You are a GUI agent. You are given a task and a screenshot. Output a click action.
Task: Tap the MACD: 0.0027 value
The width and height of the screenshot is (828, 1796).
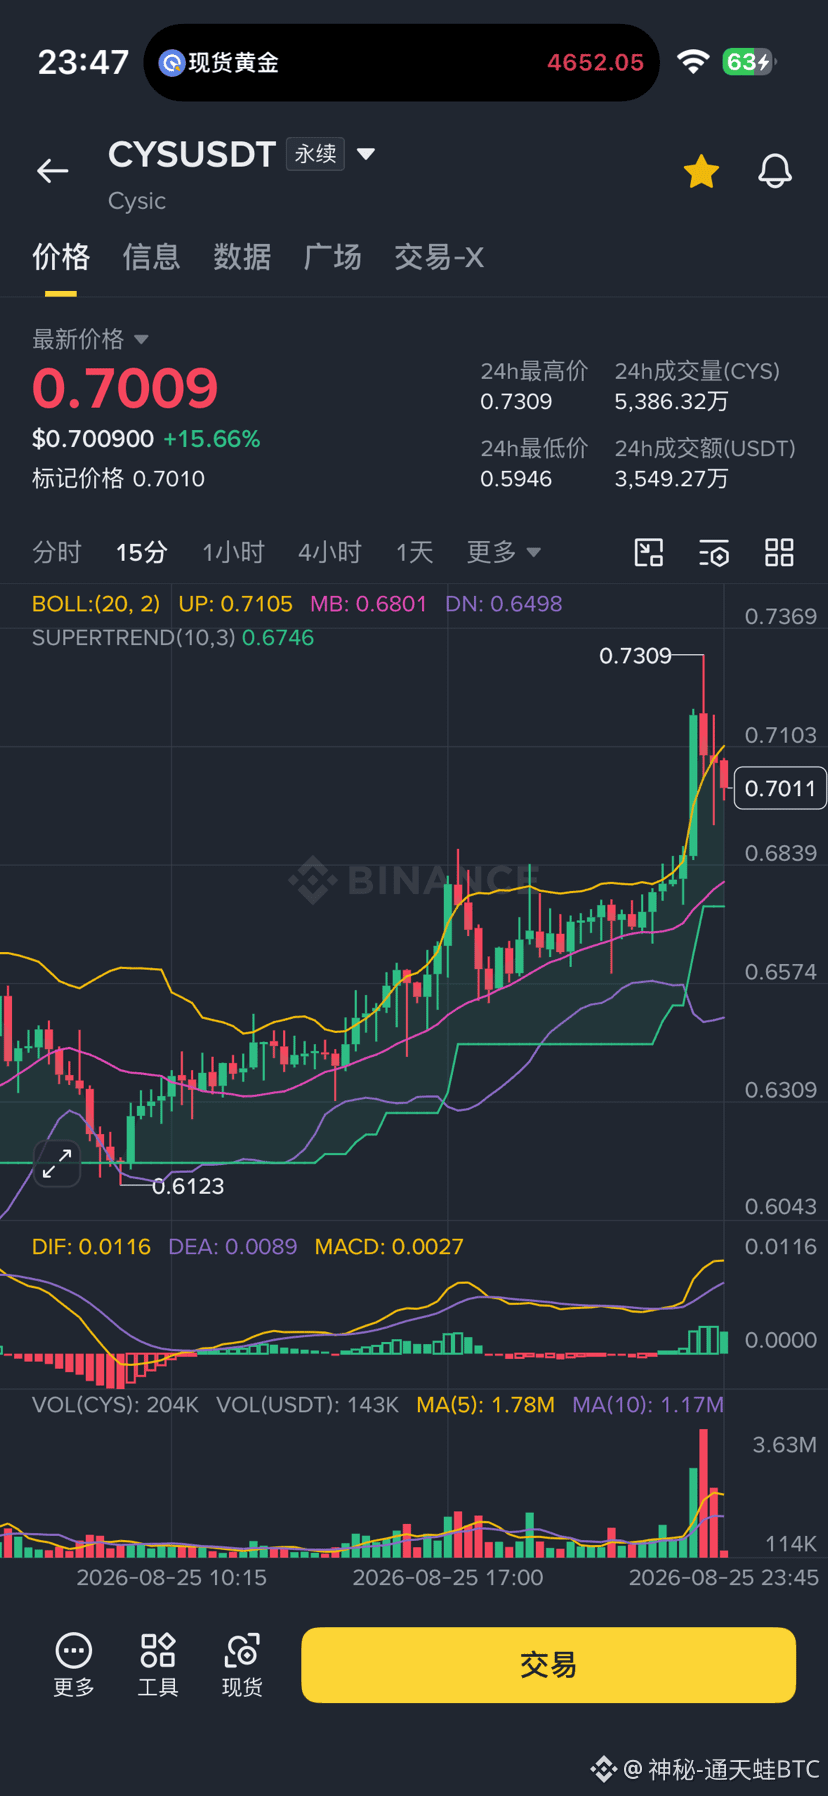(389, 1247)
